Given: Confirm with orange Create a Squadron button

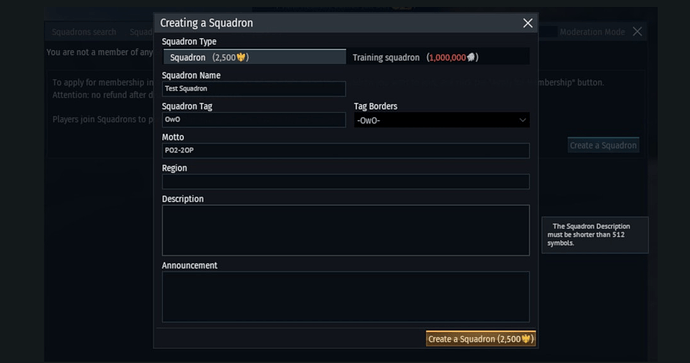Looking at the screenshot, I should tap(481, 339).
